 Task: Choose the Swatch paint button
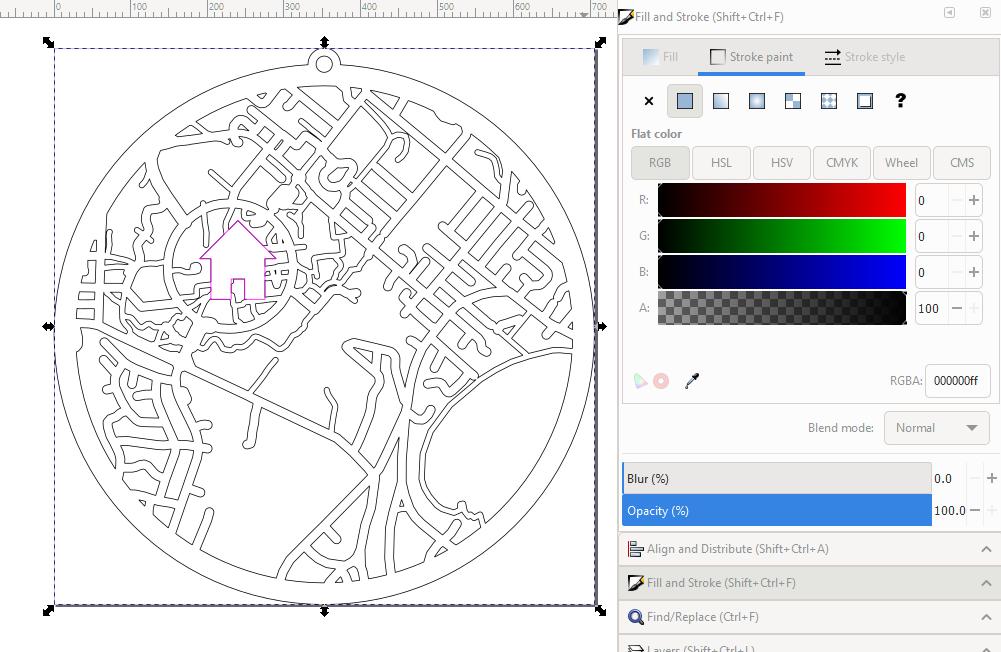(865, 101)
